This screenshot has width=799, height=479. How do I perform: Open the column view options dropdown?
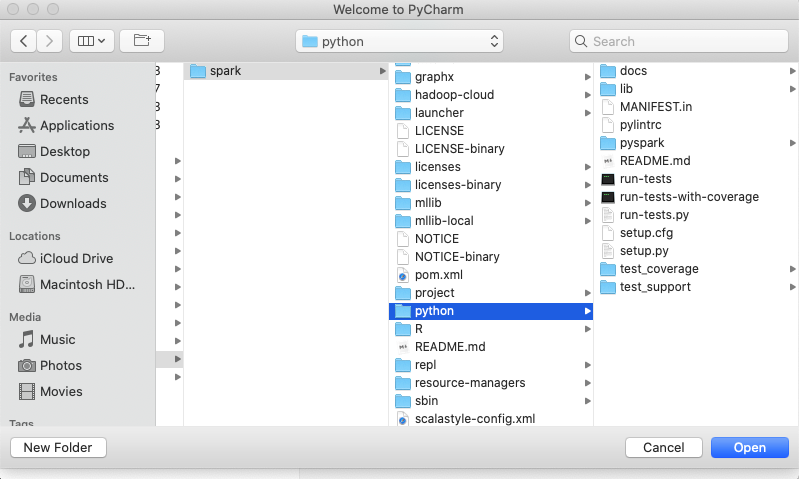click(91, 41)
